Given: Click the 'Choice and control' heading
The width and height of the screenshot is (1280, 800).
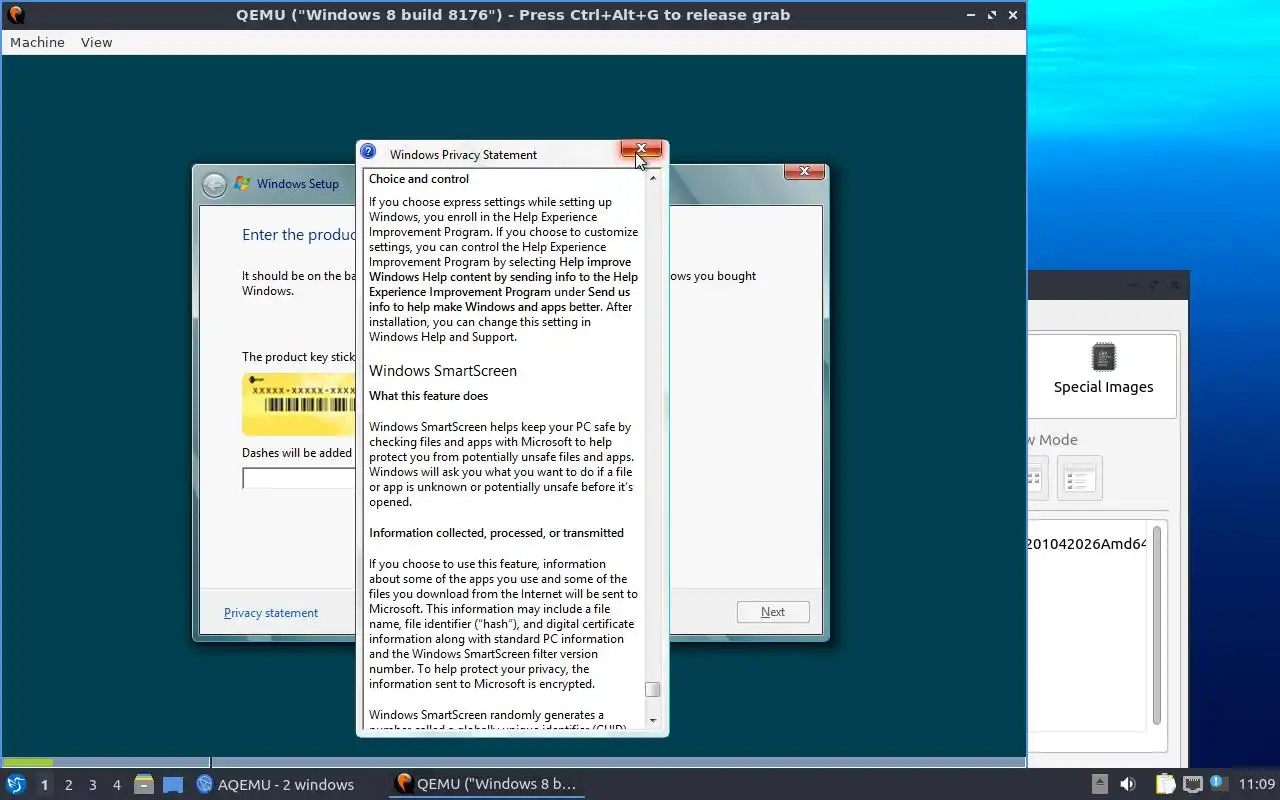Looking at the screenshot, I should [x=419, y=179].
